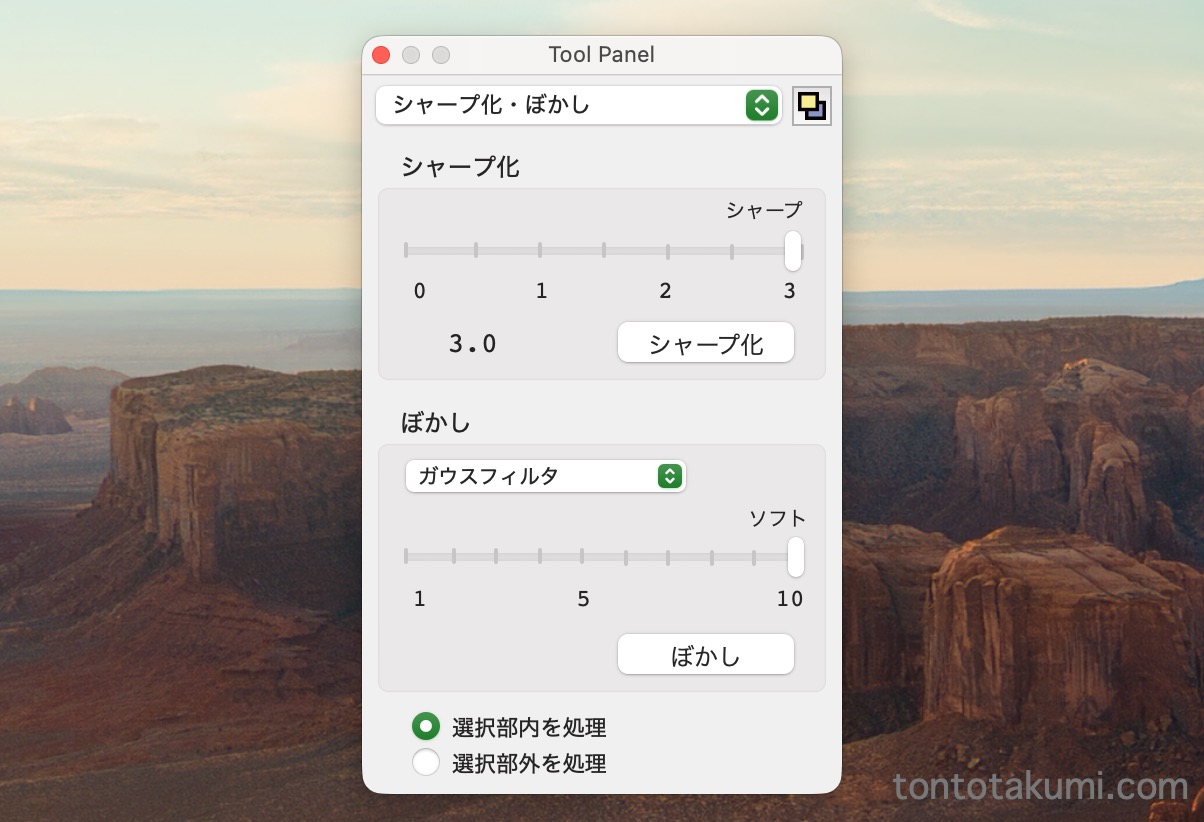Select the 選択部外を処理 radio option

point(426,763)
